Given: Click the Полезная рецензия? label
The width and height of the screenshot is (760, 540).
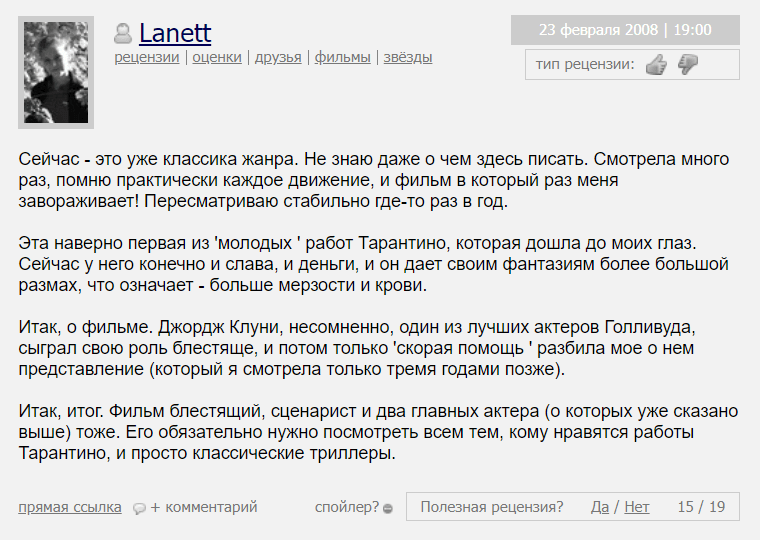Looking at the screenshot, I should [492, 507].
